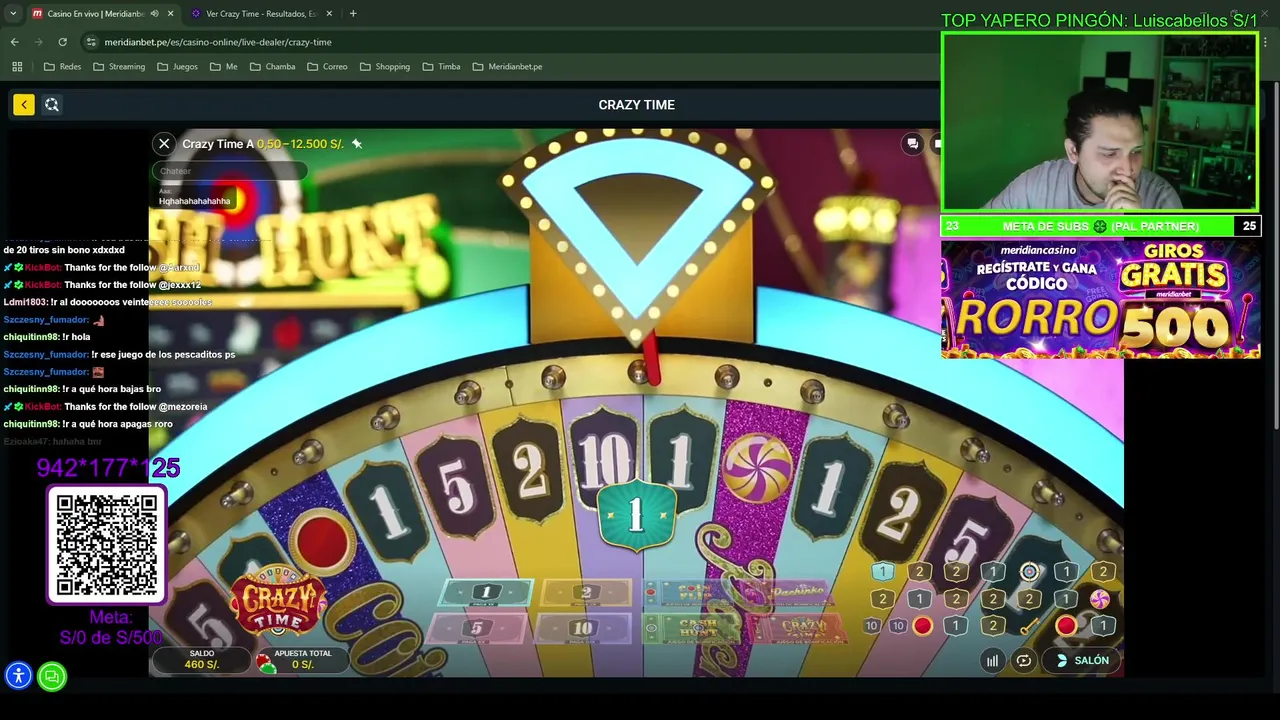Click the streamer webcam feed
The image size is (1280, 720).
click(x=1100, y=123)
